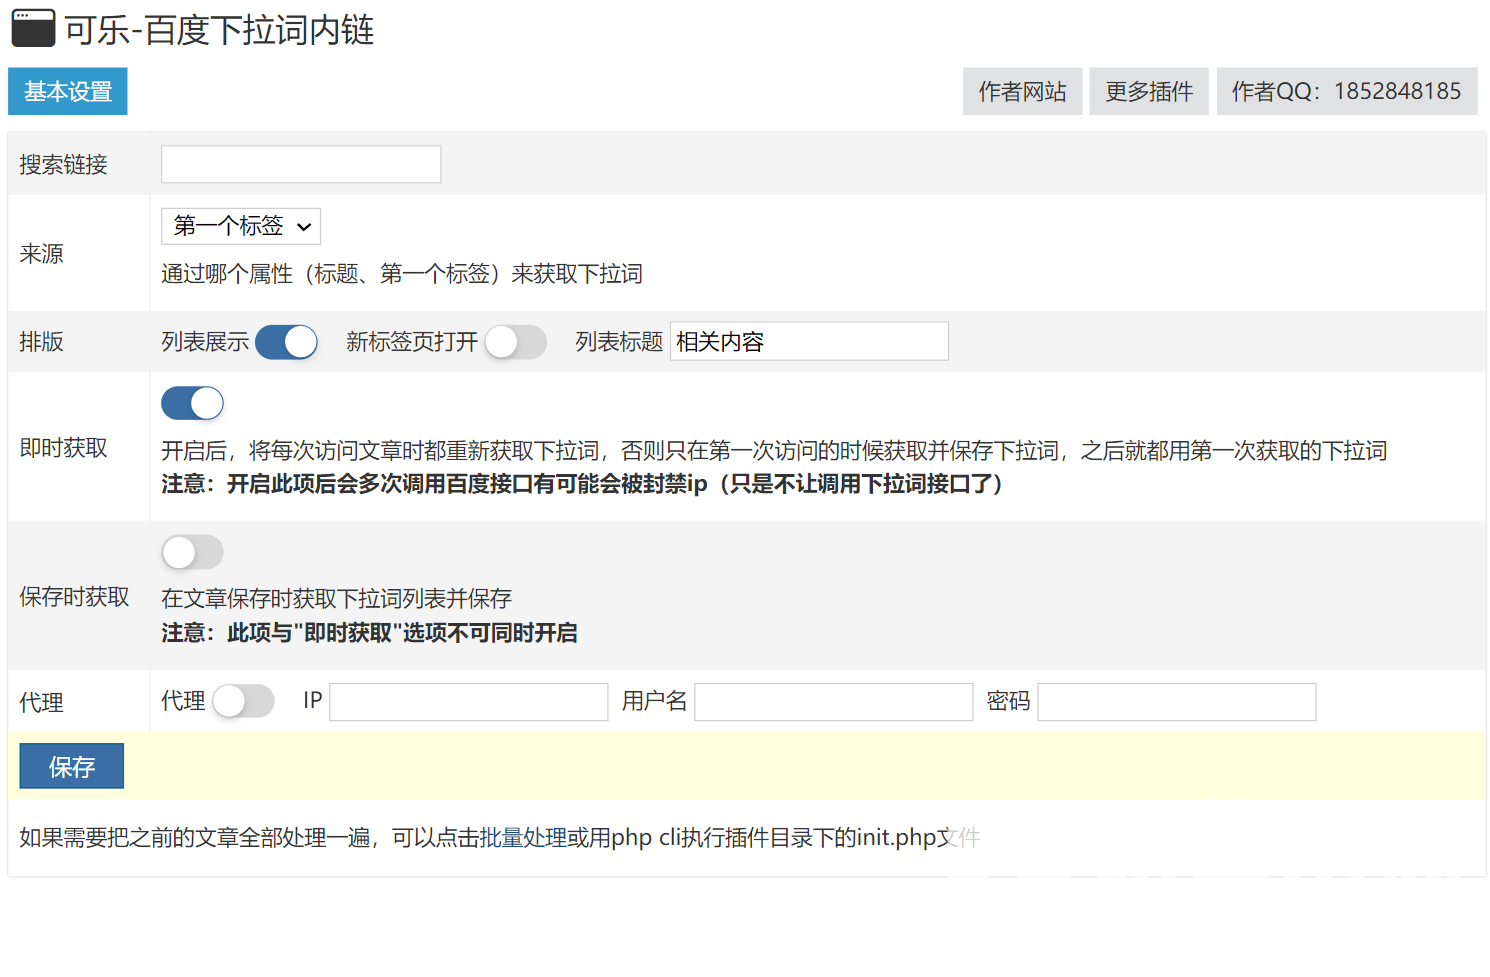Expand the 来源 dropdown showing 第一个标签
The height and width of the screenshot is (977, 1490).
(241, 226)
